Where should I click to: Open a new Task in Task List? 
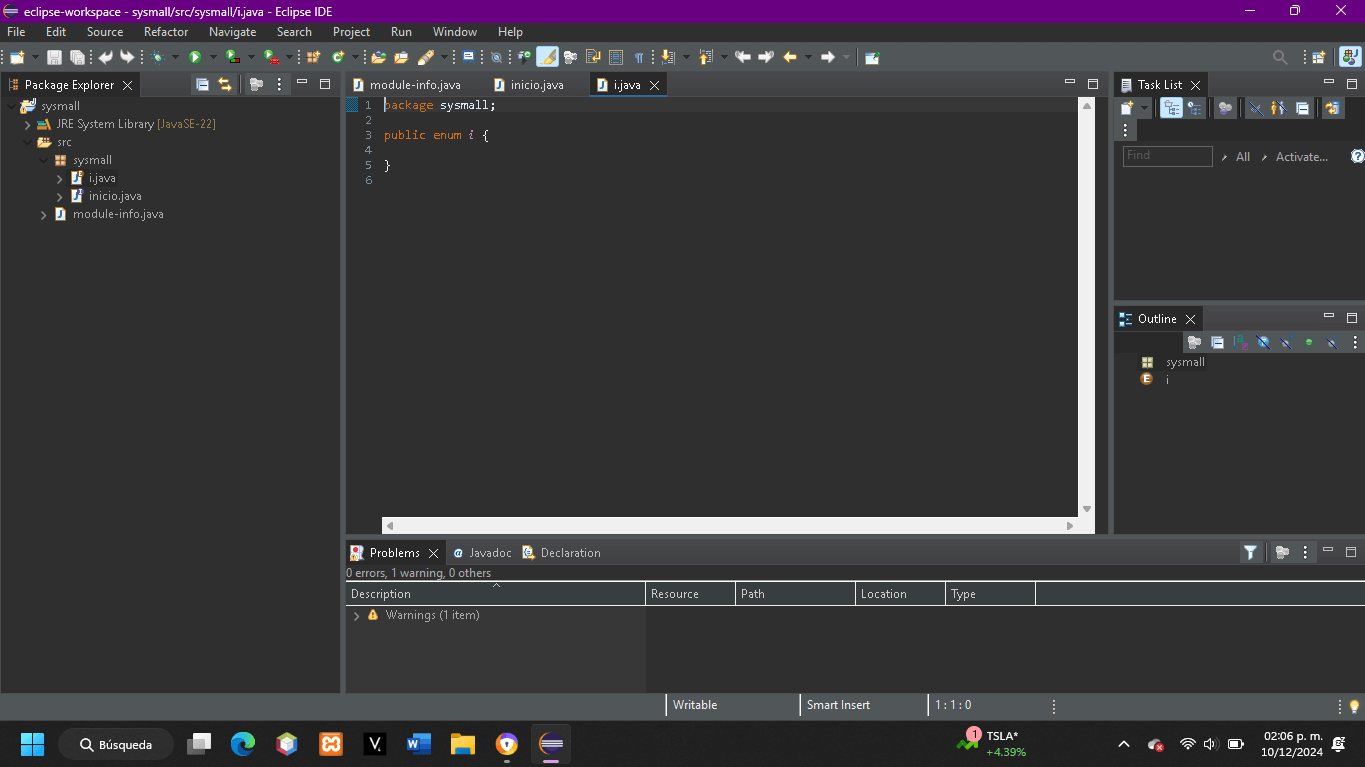click(1125, 108)
